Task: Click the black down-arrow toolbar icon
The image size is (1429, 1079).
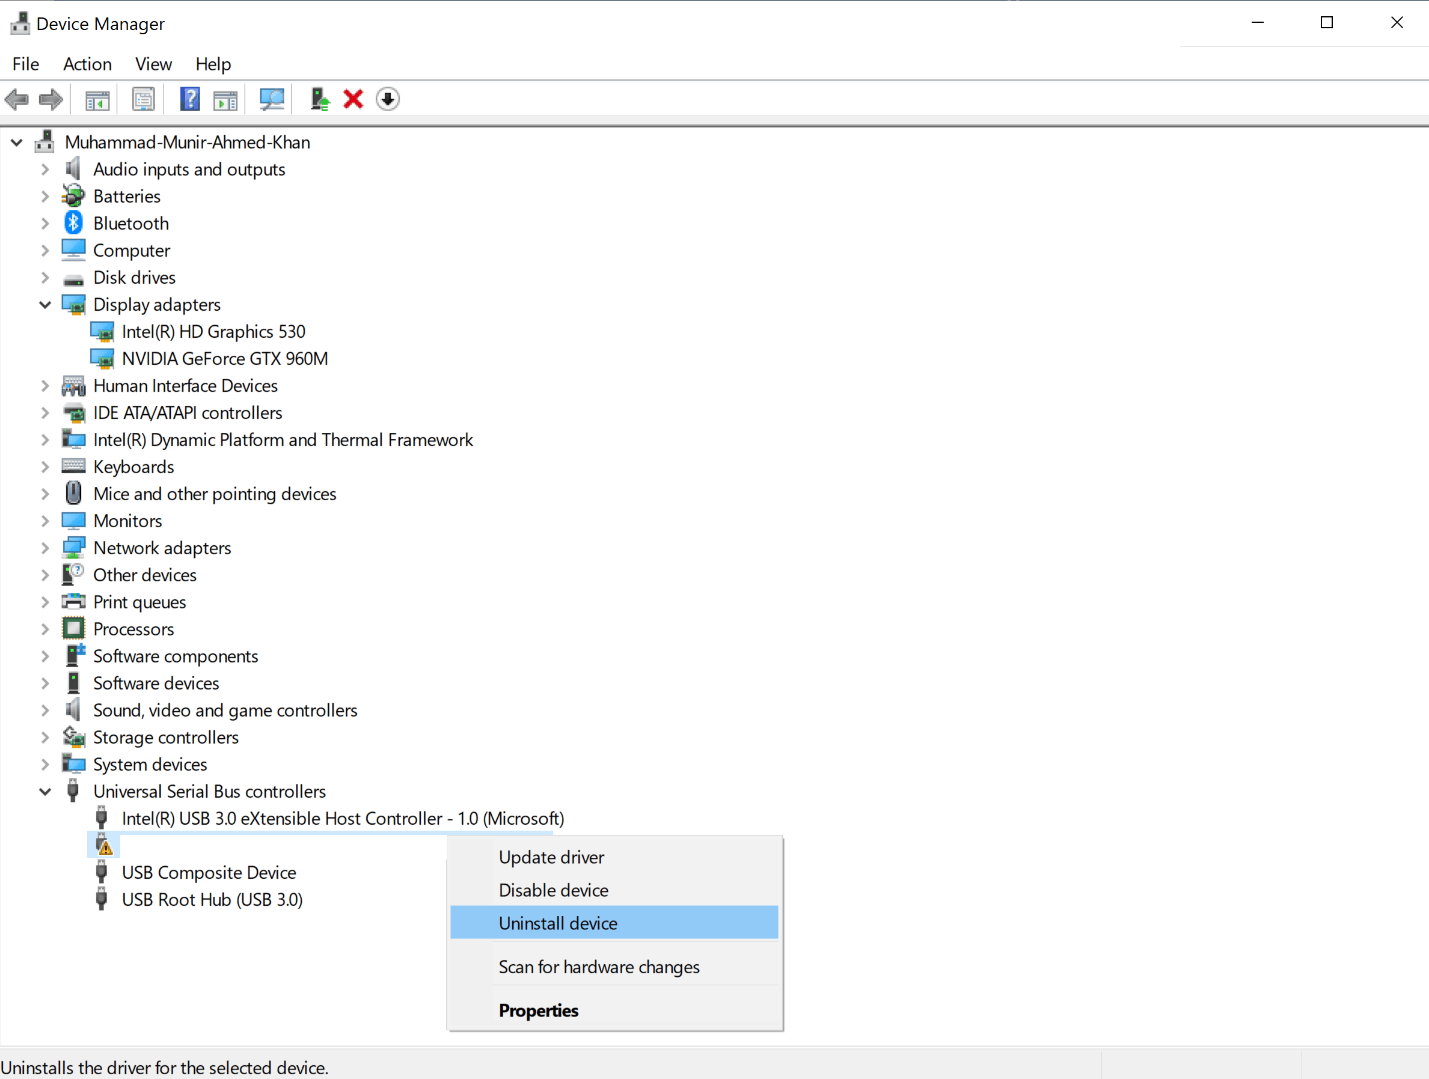Action: coord(388,99)
